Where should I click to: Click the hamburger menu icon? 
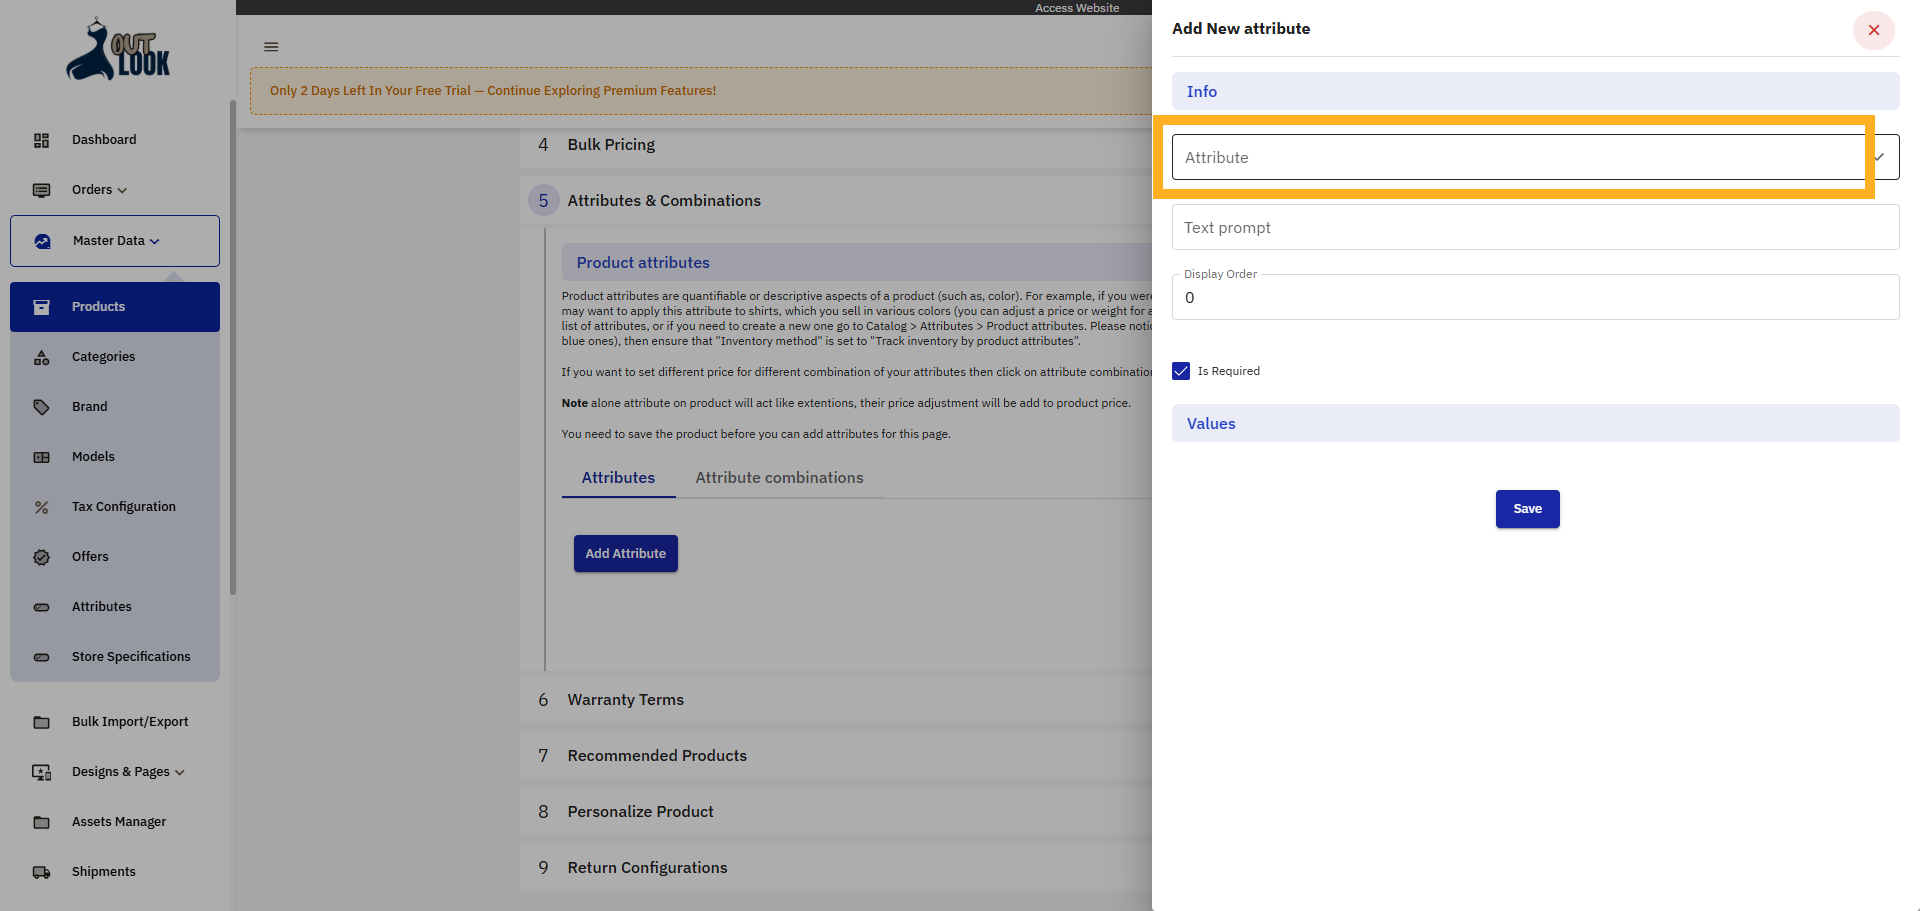270,46
